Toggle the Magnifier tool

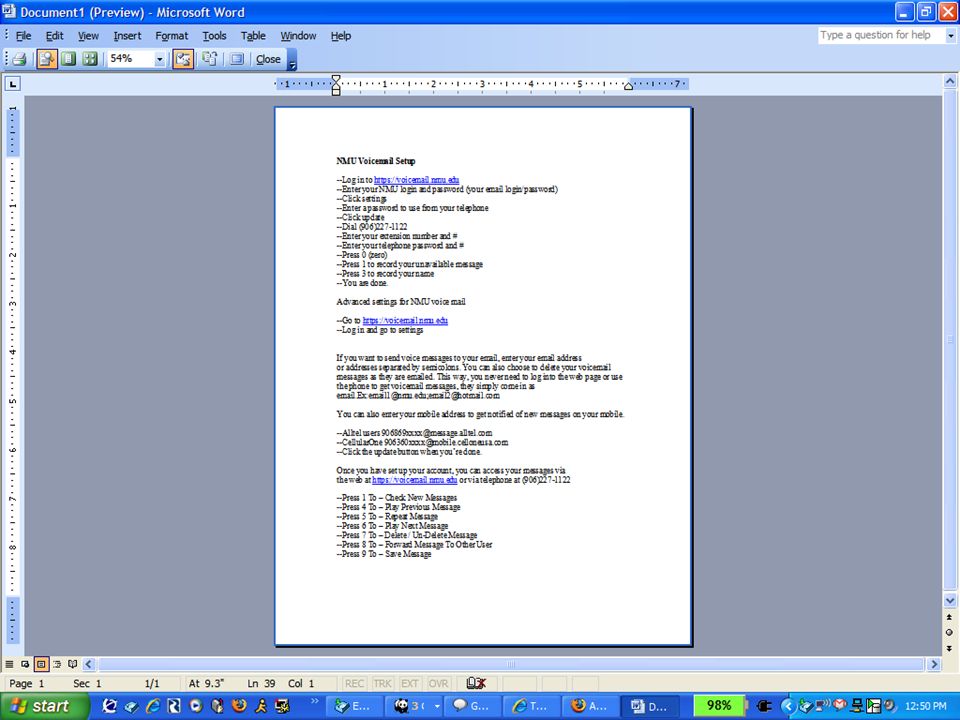pyautogui.click(x=47, y=59)
